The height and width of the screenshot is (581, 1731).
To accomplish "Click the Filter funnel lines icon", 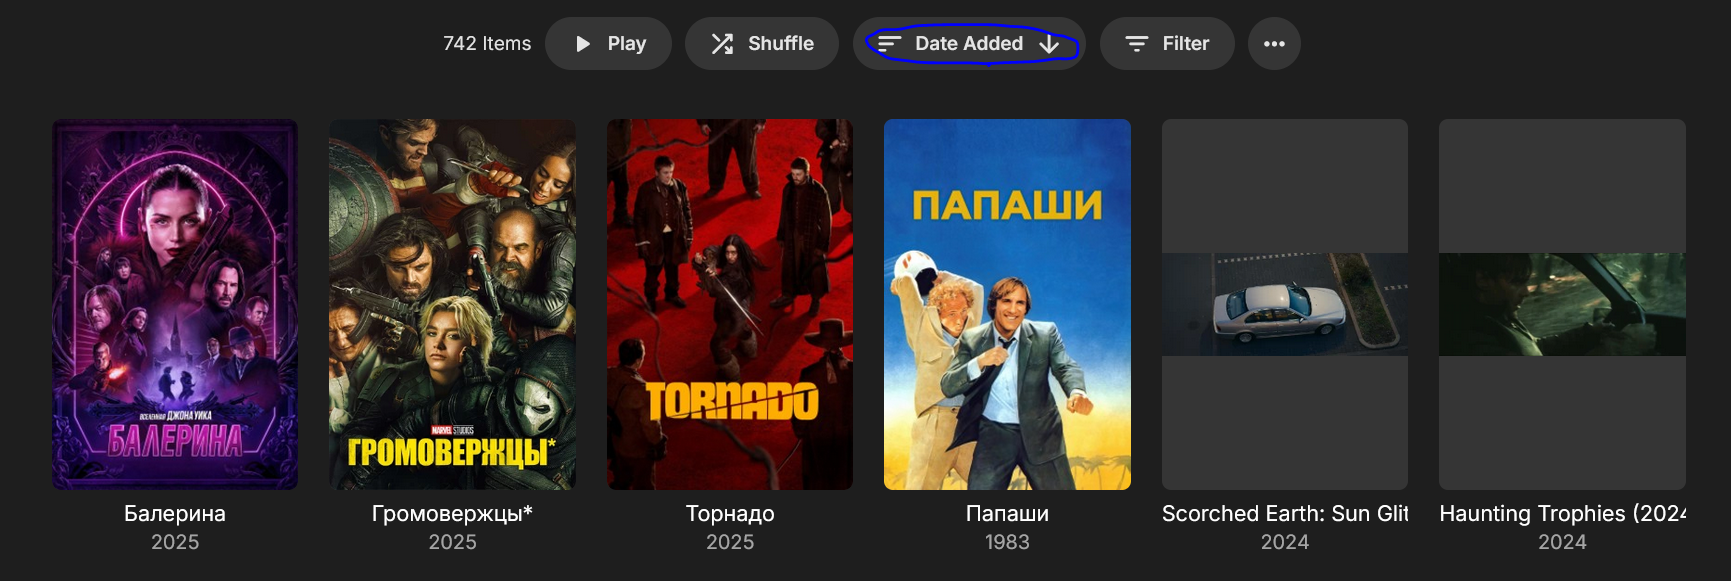I will (1137, 44).
